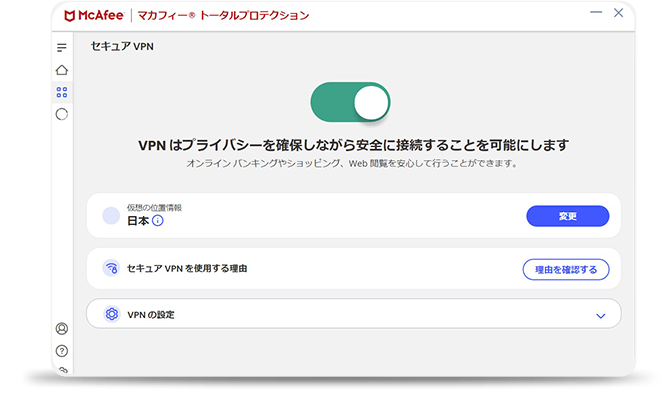Click the circular scan icon in sidebar
The image size is (672, 419).
coord(62,114)
